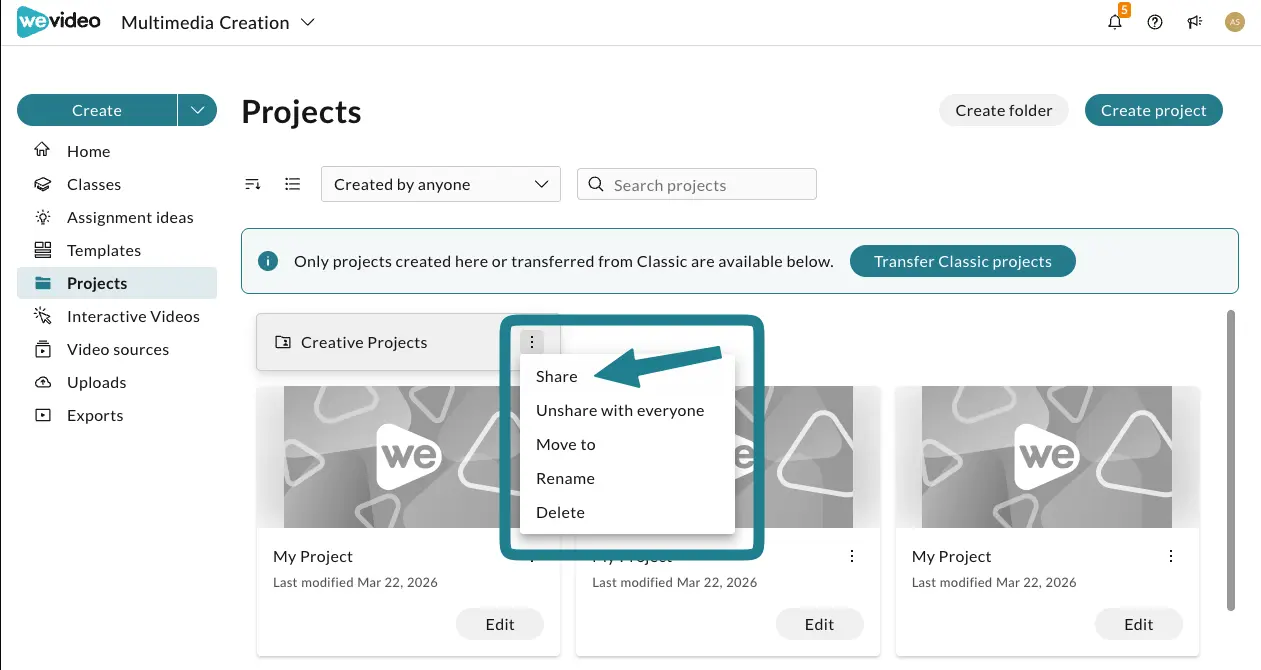Expand the Create button dropdown arrow
Screen dimensions: 1261x670
coord(197,110)
